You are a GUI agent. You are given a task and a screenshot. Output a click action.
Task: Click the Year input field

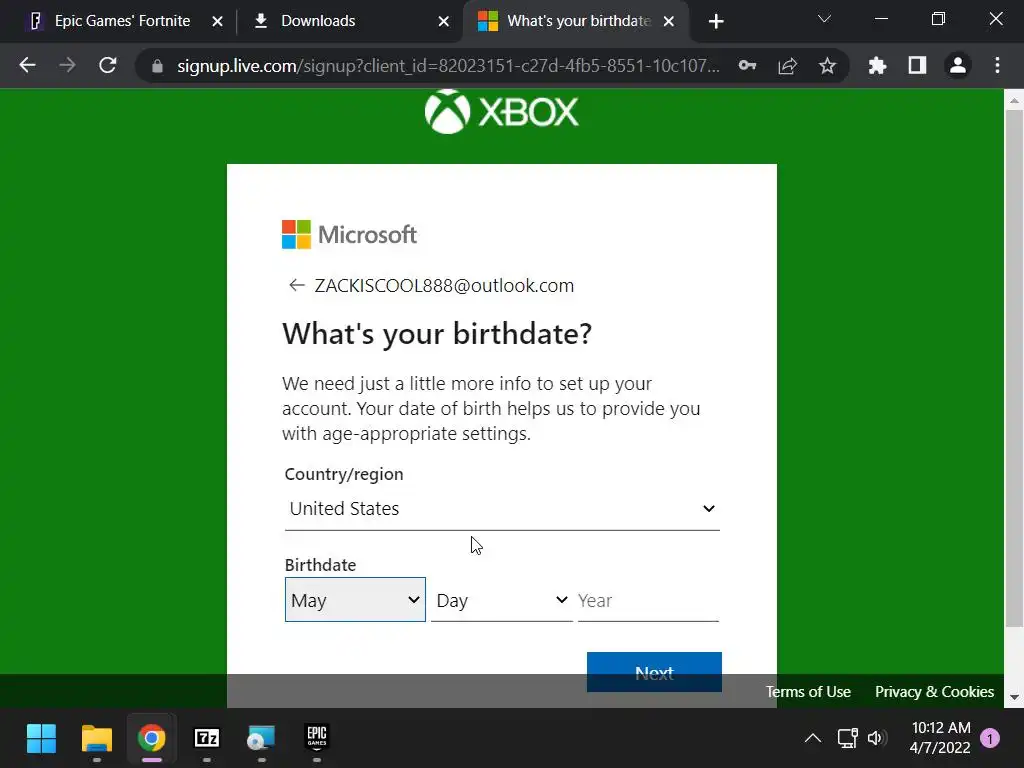(648, 600)
